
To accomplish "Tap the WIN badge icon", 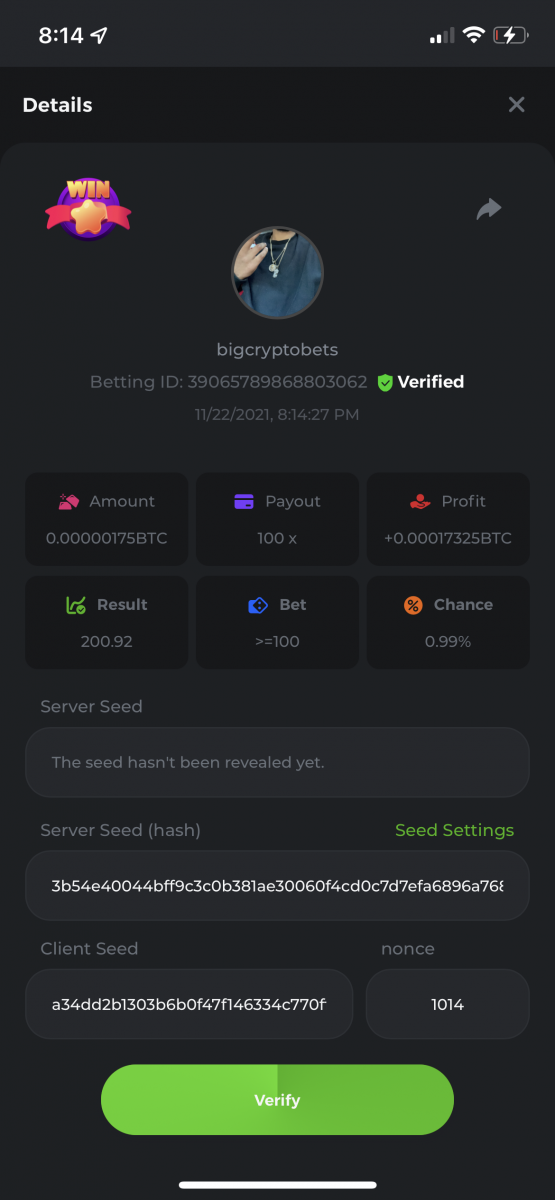I will (x=88, y=207).
